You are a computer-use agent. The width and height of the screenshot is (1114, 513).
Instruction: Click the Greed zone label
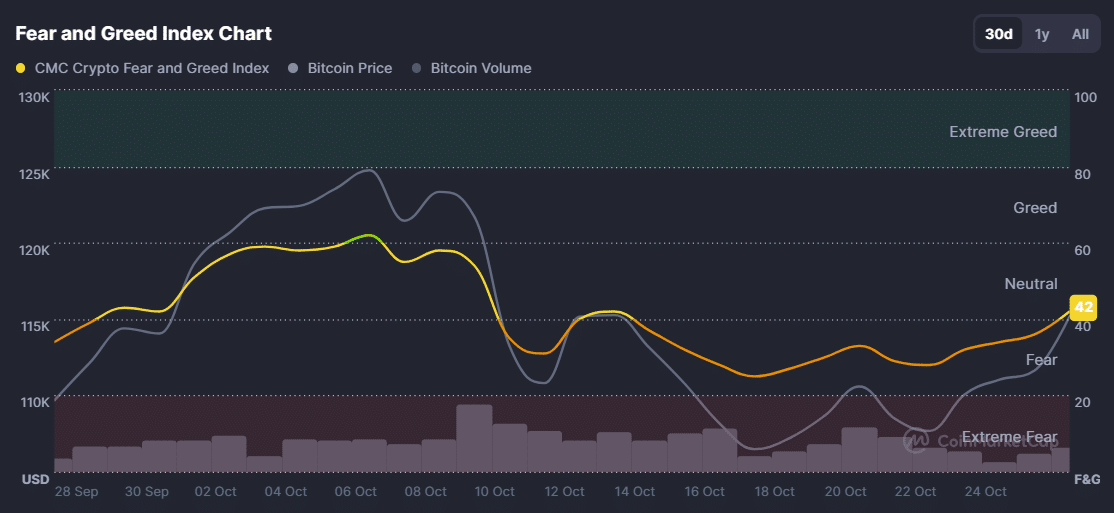click(x=1034, y=208)
